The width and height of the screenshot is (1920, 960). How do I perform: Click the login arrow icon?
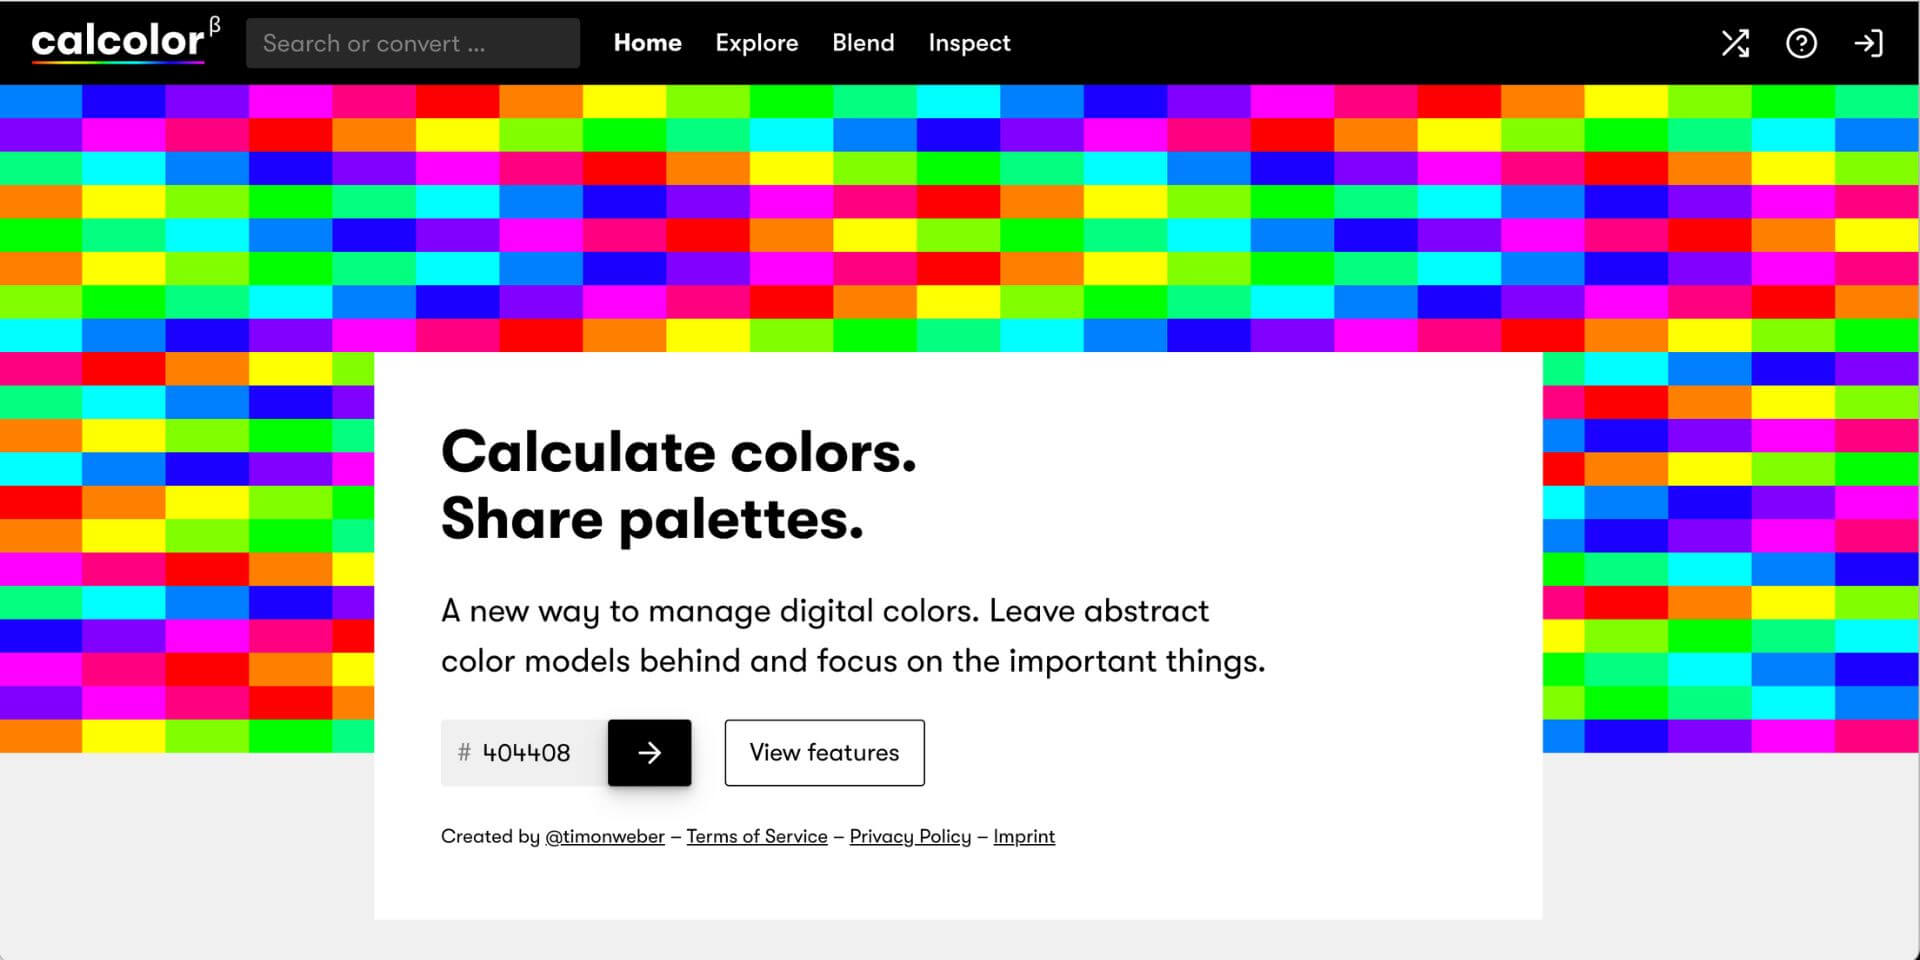click(1868, 43)
